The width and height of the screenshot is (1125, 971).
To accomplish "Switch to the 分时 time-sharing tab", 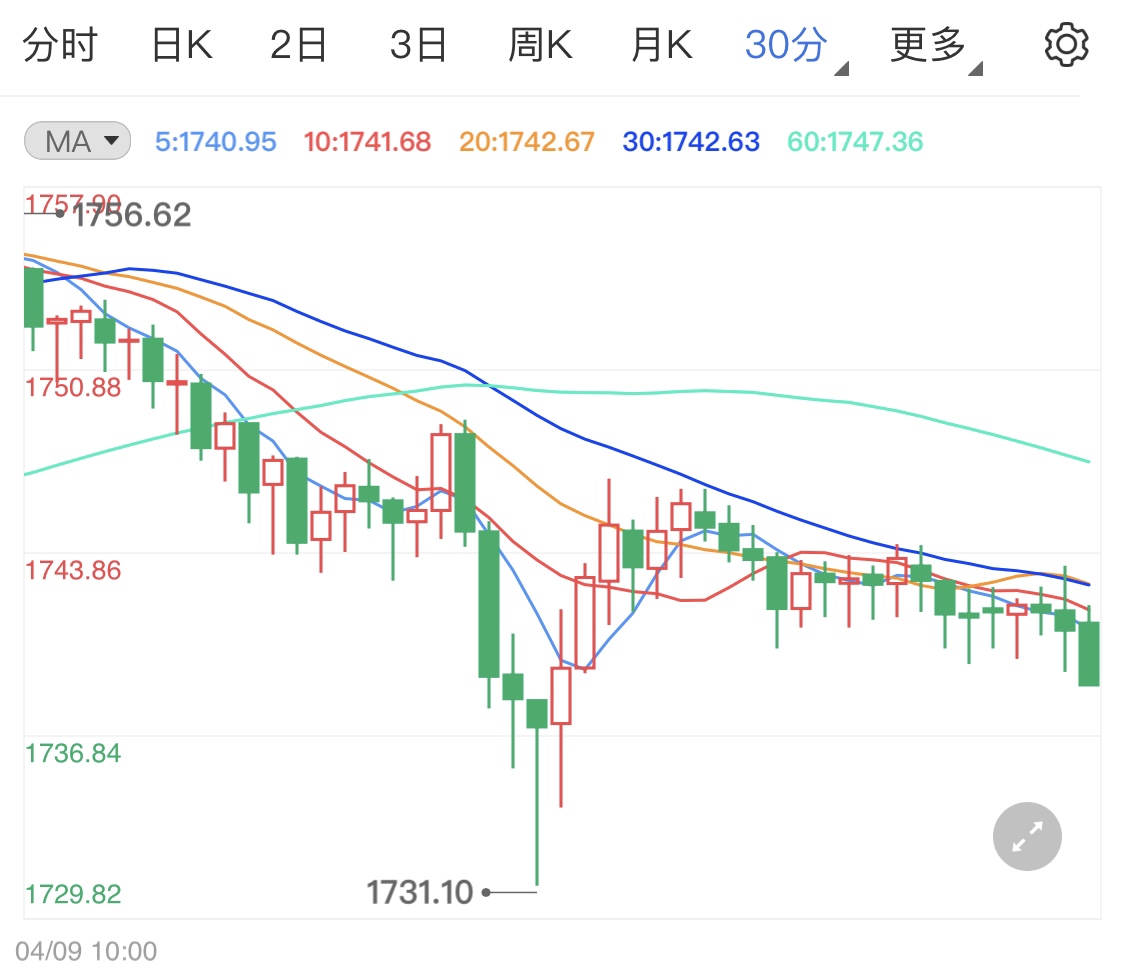I will pyautogui.click(x=62, y=43).
